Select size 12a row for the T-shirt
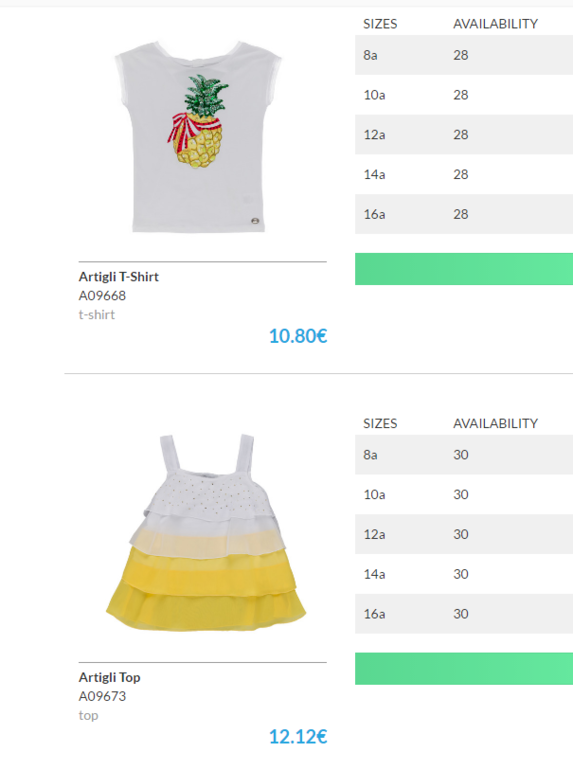The height and width of the screenshot is (770, 573). point(464,135)
